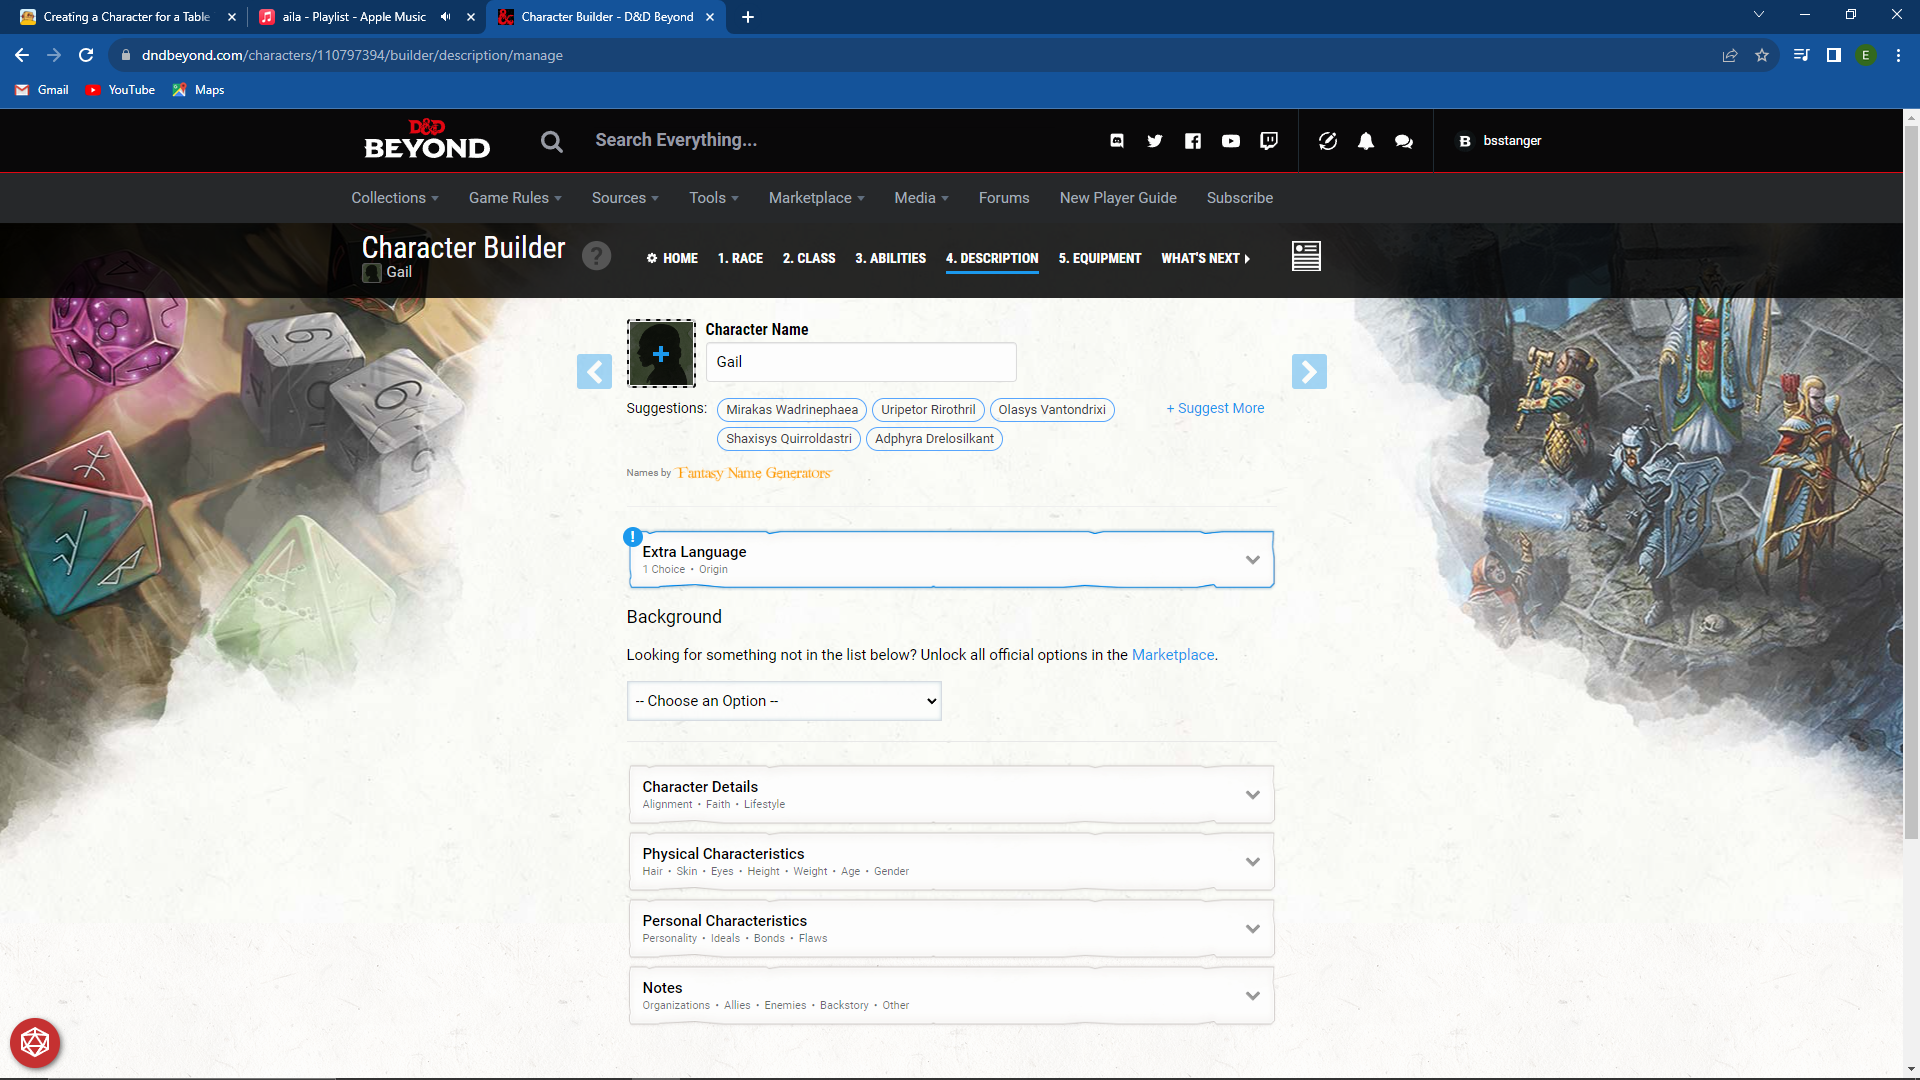1920x1080 pixels.
Task: Open the Game Rules dropdown menu
Action: pos(515,198)
